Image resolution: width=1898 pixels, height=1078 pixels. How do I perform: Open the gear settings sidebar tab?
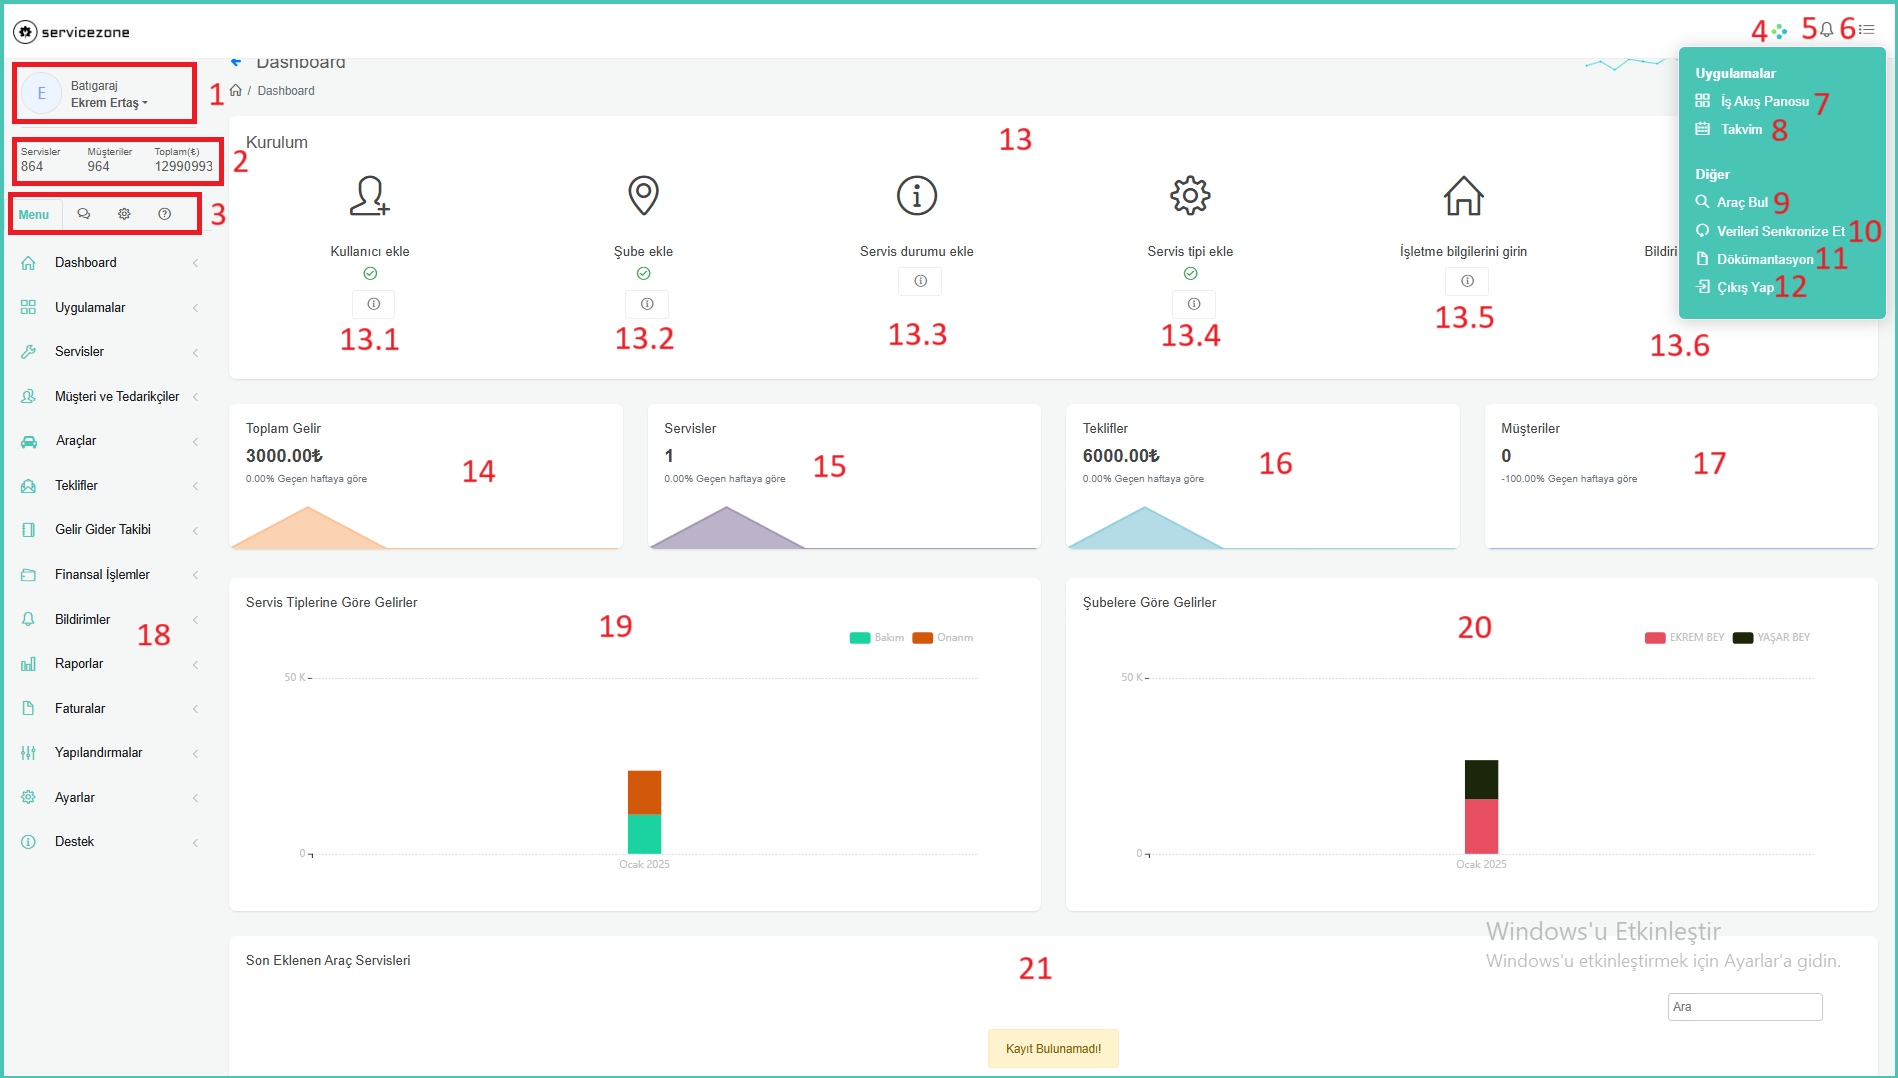click(x=124, y=214)
